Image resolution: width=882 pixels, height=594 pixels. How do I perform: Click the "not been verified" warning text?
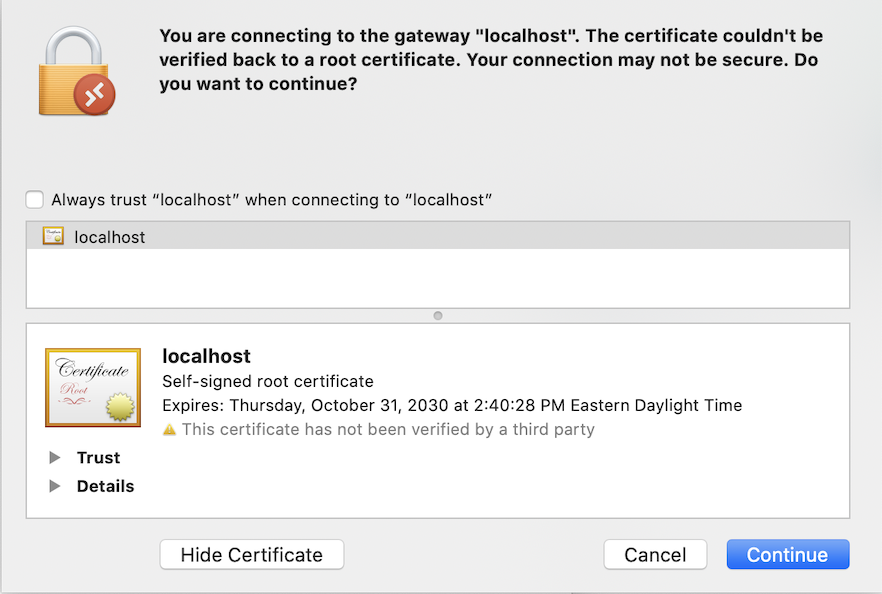click(x=388, y=430)
